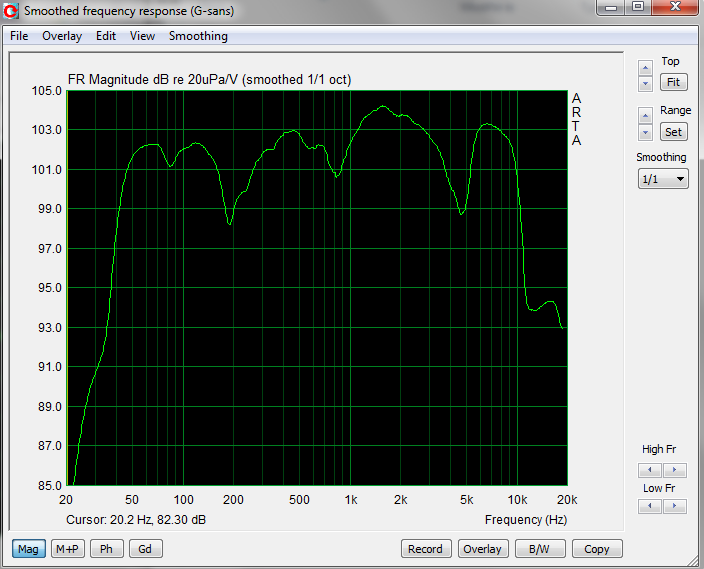Click the bottom Overlay button

[483, 549]
